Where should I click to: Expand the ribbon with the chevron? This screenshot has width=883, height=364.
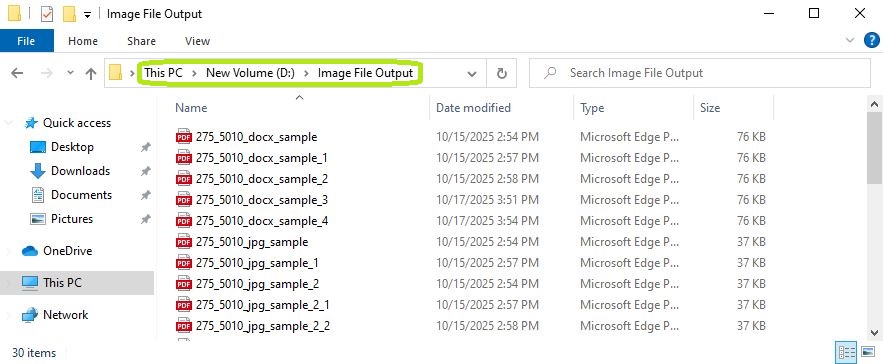coord(850,40)
